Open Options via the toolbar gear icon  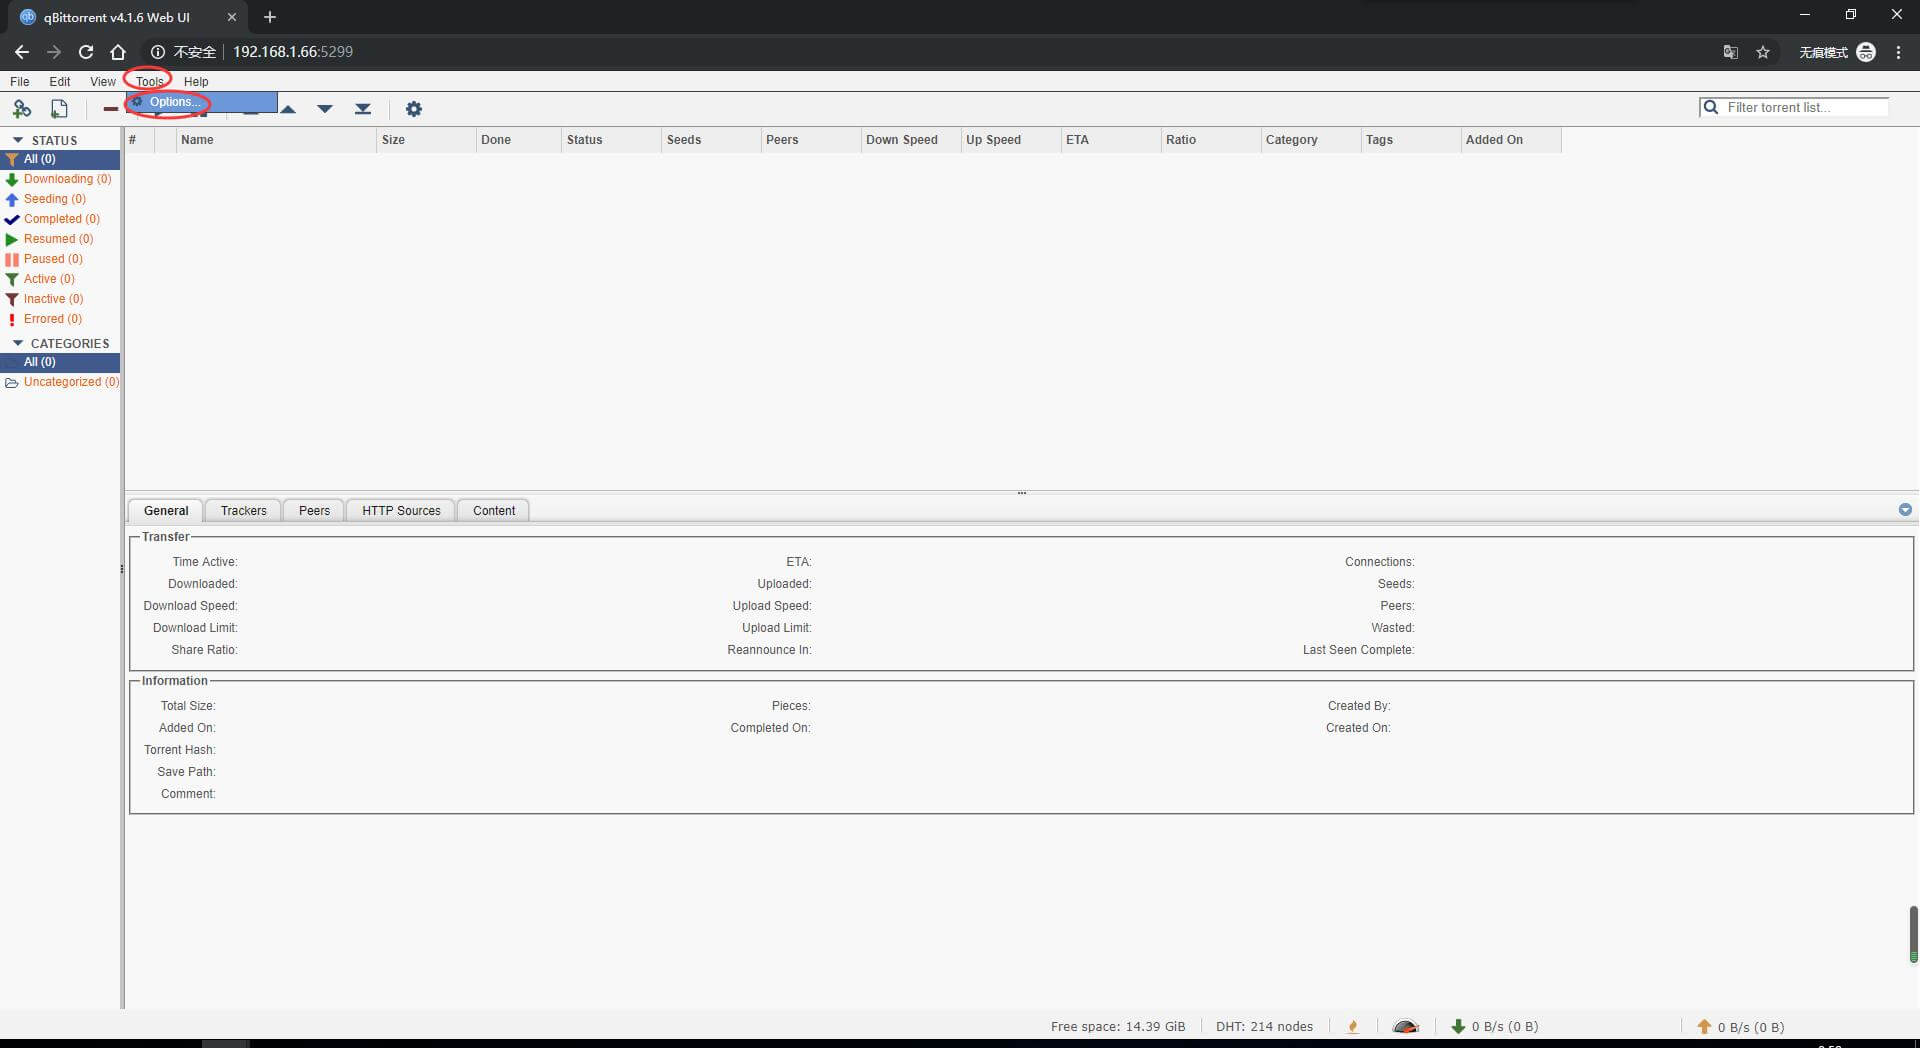point(413,109)
